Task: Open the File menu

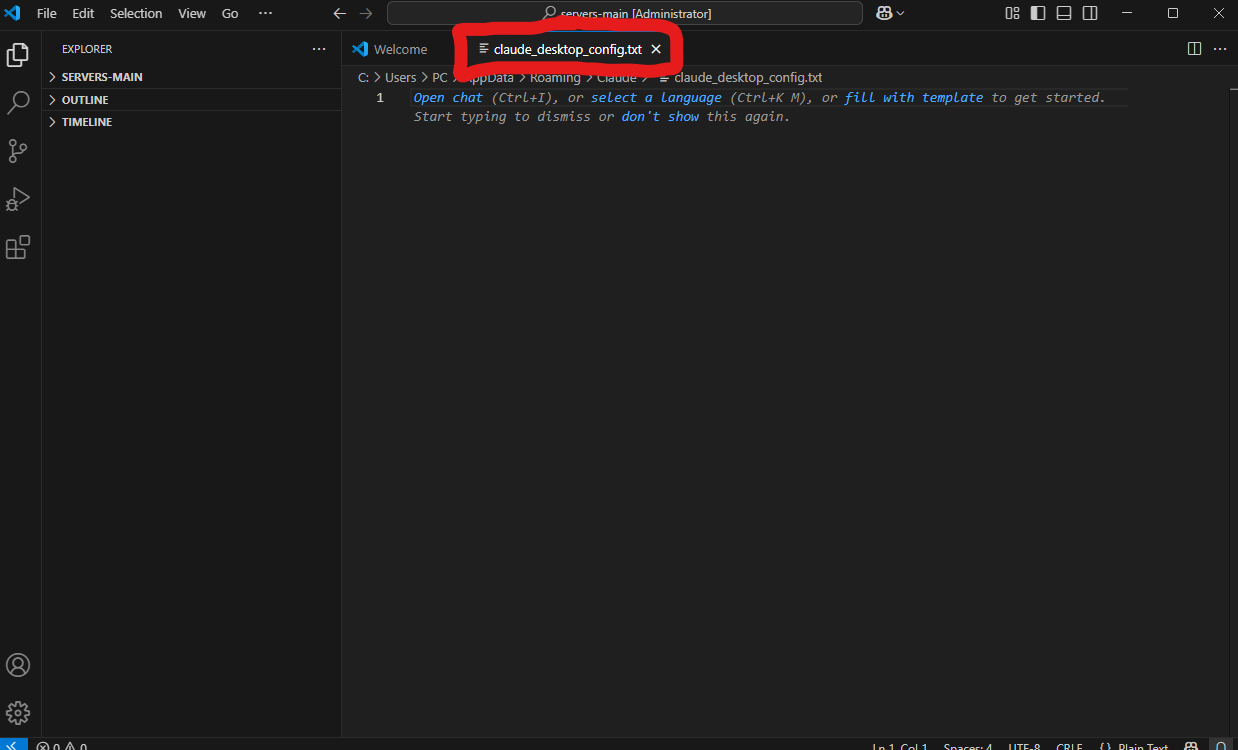Action: coord(47,13)
